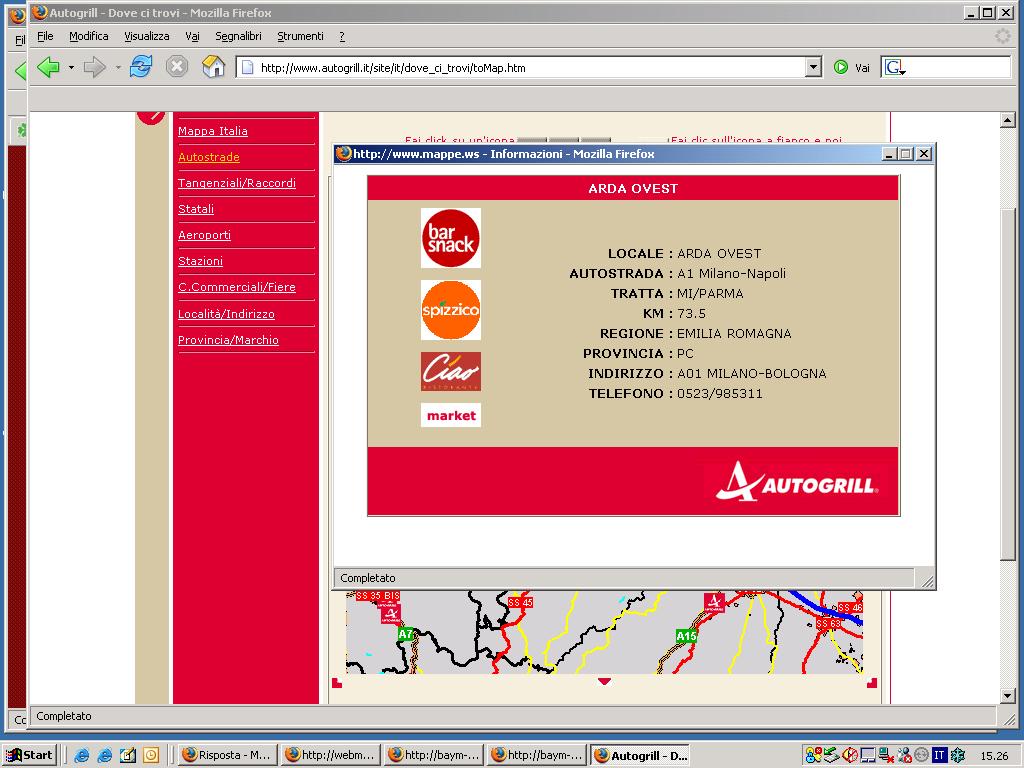Follow the Località/Indirizzo link
Viewport: 1024px width, 768px height.
[226, 314]
